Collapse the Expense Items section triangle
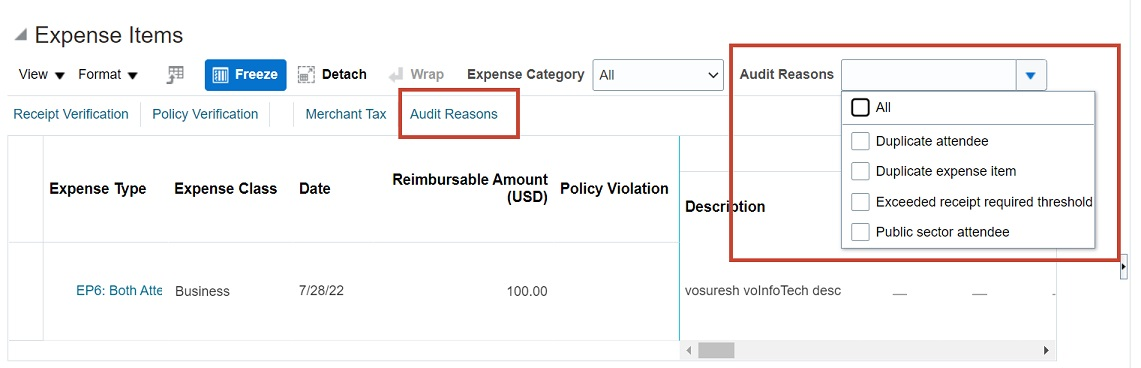The image size is (1141, 368). point(21,34)
